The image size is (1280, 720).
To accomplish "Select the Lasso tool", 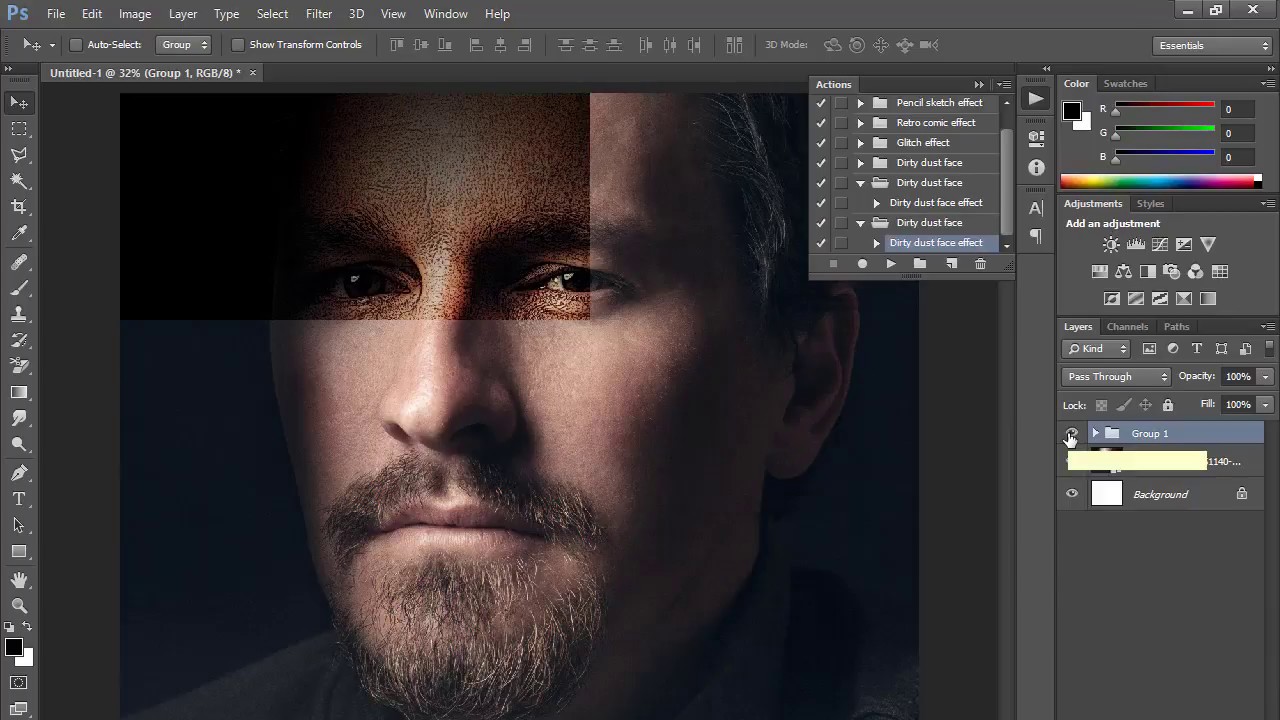I will click(x=19, y=155).
